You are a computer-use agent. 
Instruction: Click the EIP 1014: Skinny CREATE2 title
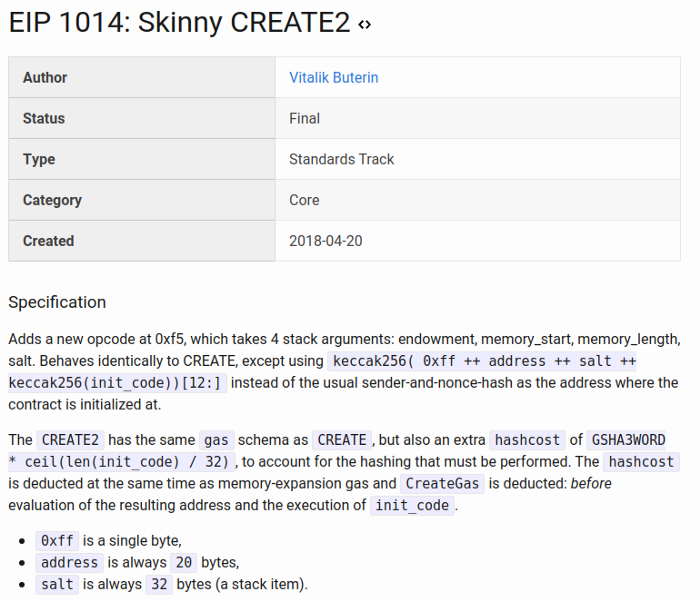point(179,24)
